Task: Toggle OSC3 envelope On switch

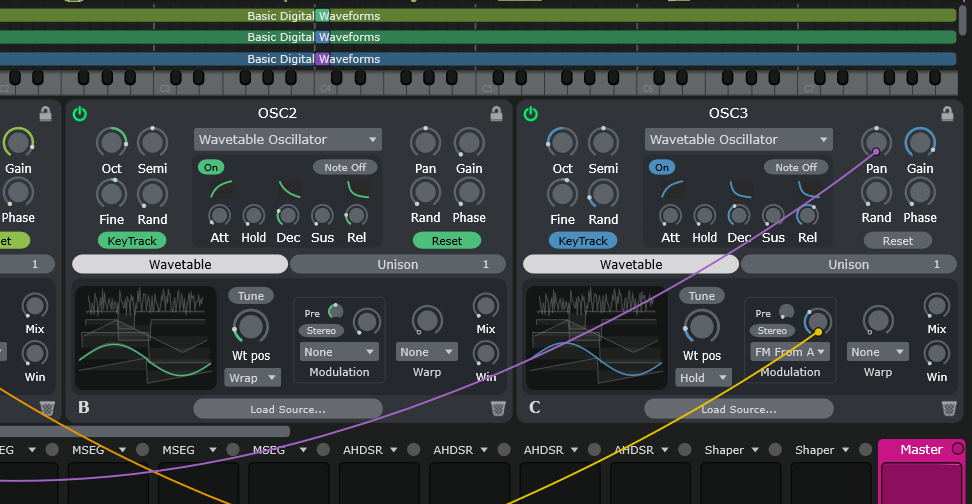Action: (x=662, y=167)
